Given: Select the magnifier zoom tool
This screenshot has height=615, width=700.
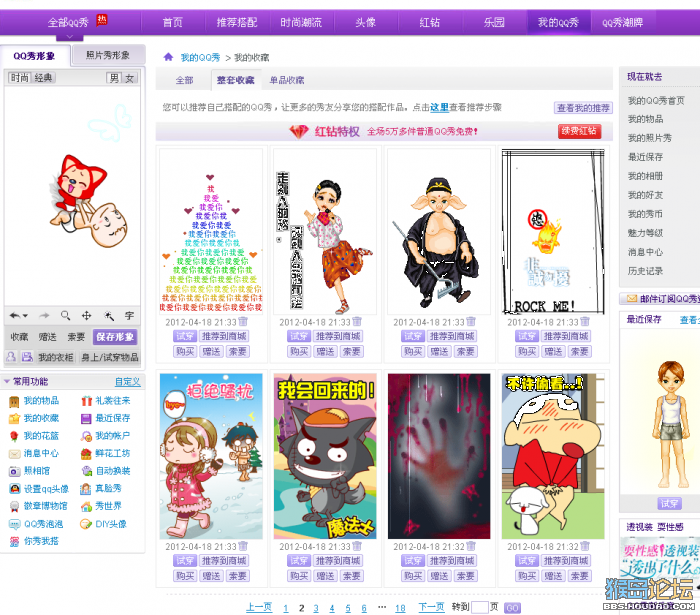Looking at the screenshot, I should pos(65,316).
